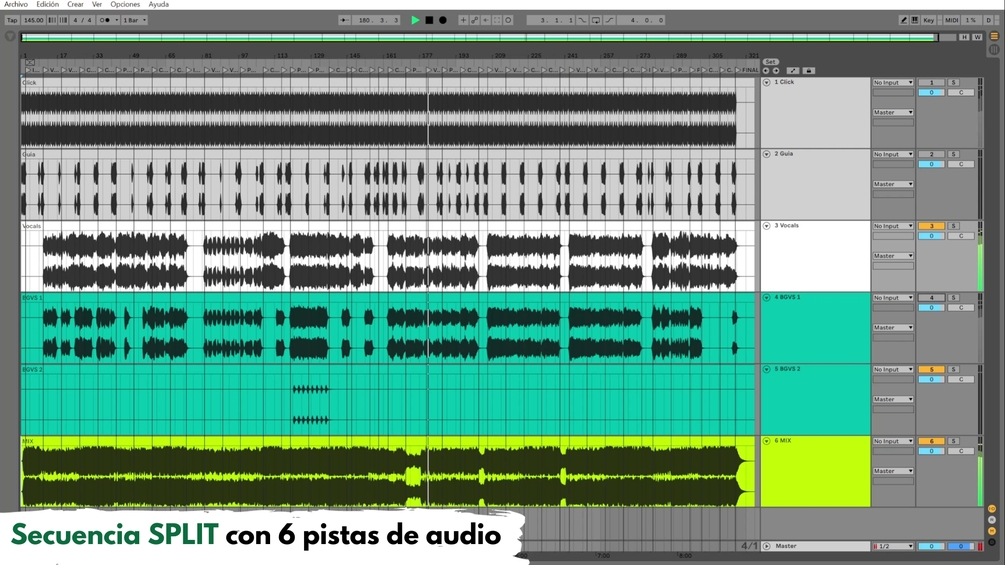1005x565 pixels.
Task: Click the D disk overload indicator
Action: point(988,20)
